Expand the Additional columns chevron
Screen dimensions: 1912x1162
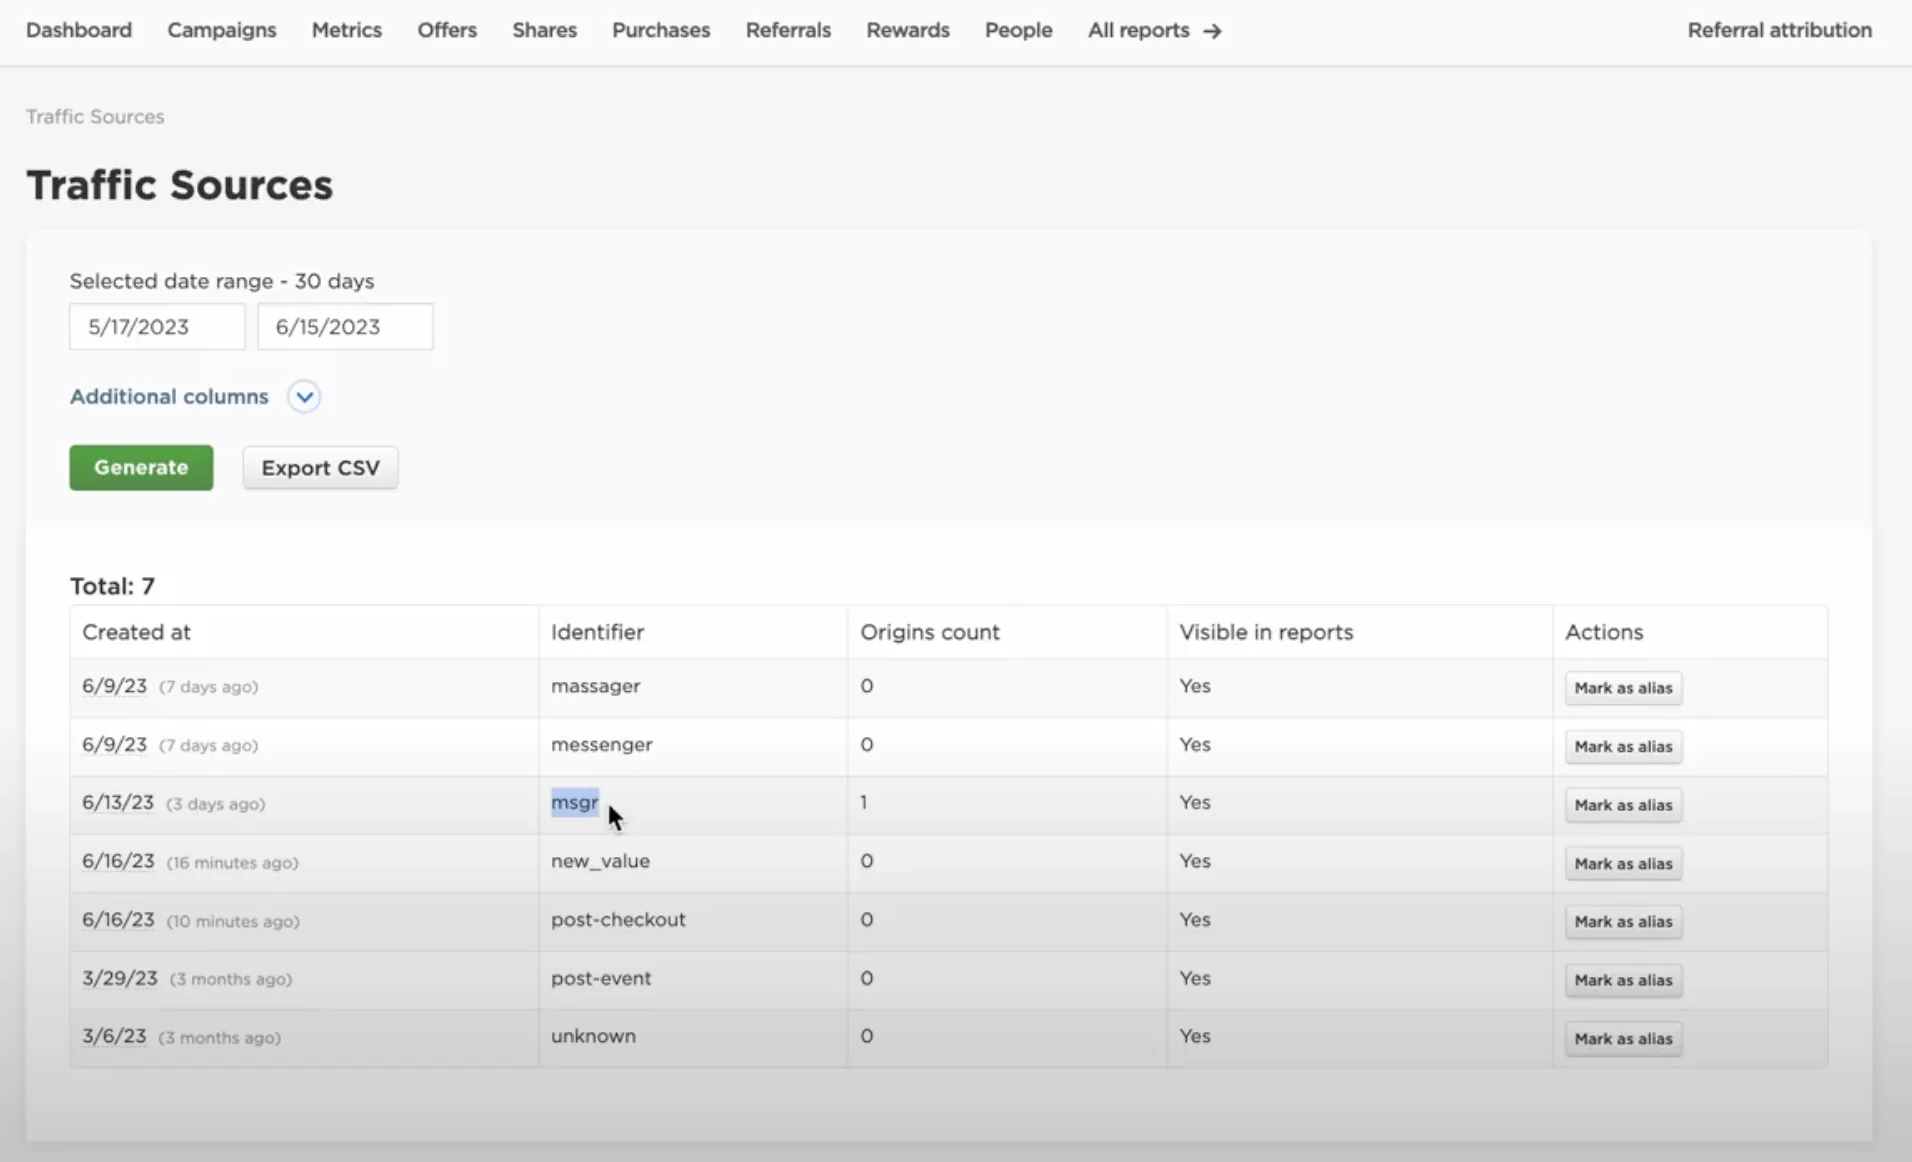click(x=304, y=397)
